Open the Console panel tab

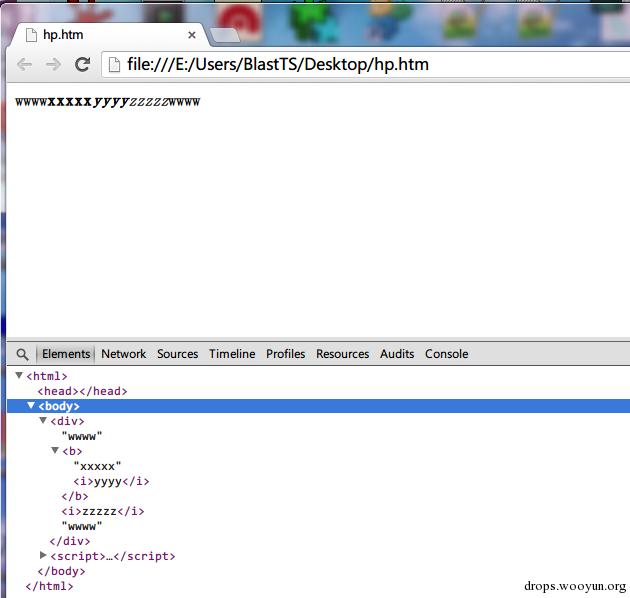point(446,354)
